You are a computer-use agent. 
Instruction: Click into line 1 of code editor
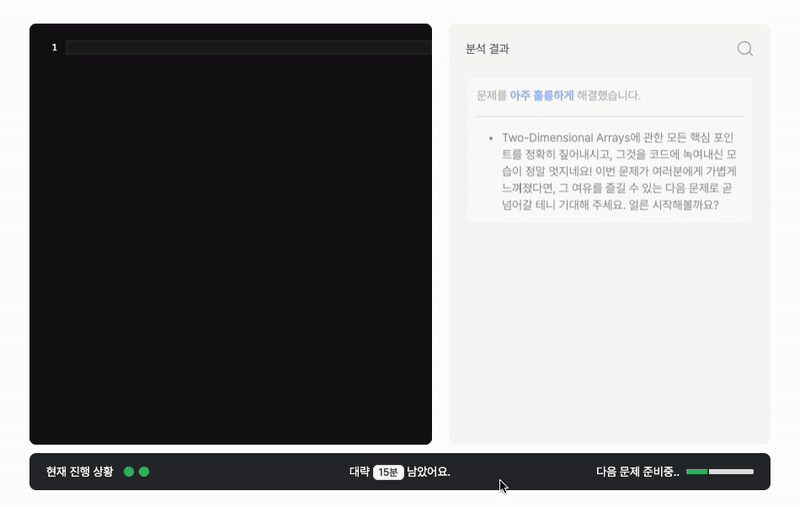pyautogui.click(x=248, y=47)
